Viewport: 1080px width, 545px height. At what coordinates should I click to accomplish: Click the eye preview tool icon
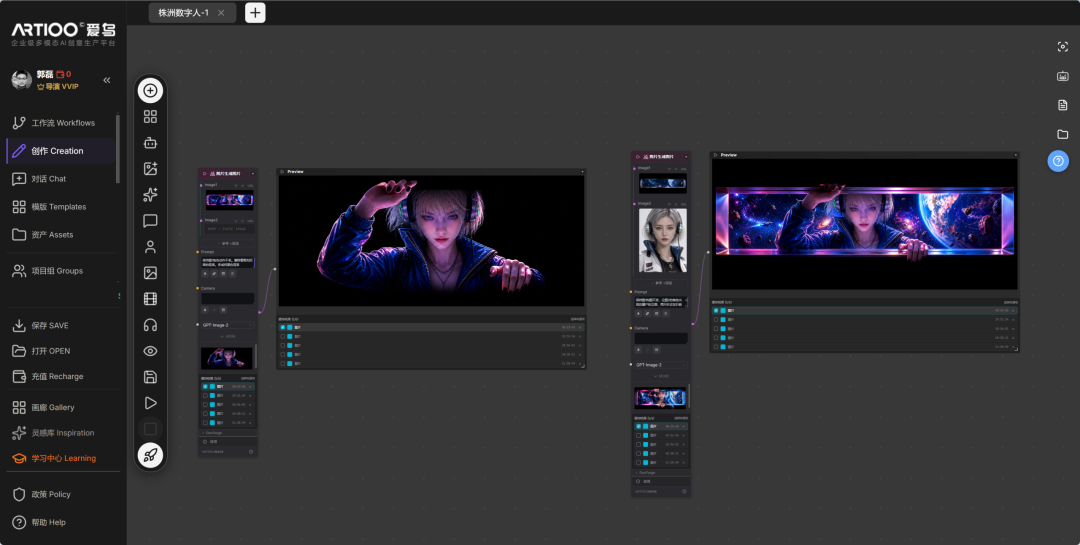click(x=150, y=351)
